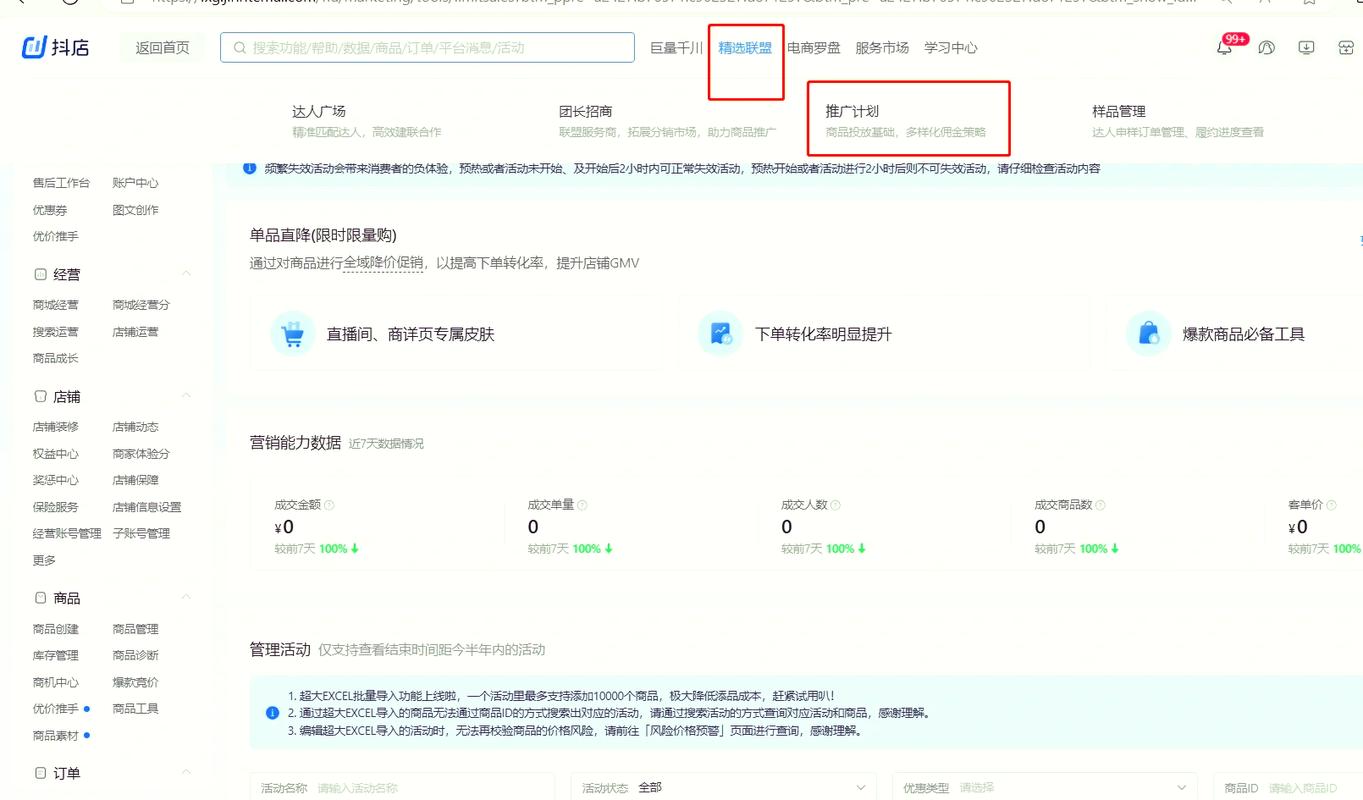1363x800 pixels.
Task: Click the 订单 section icon in sidebar
Action: pos(41,773)
